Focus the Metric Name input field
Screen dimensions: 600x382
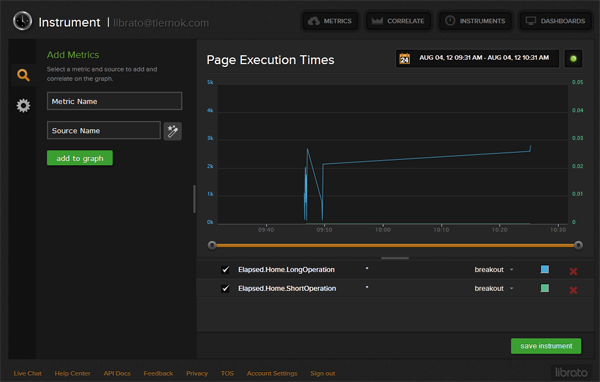coord(114,101)
